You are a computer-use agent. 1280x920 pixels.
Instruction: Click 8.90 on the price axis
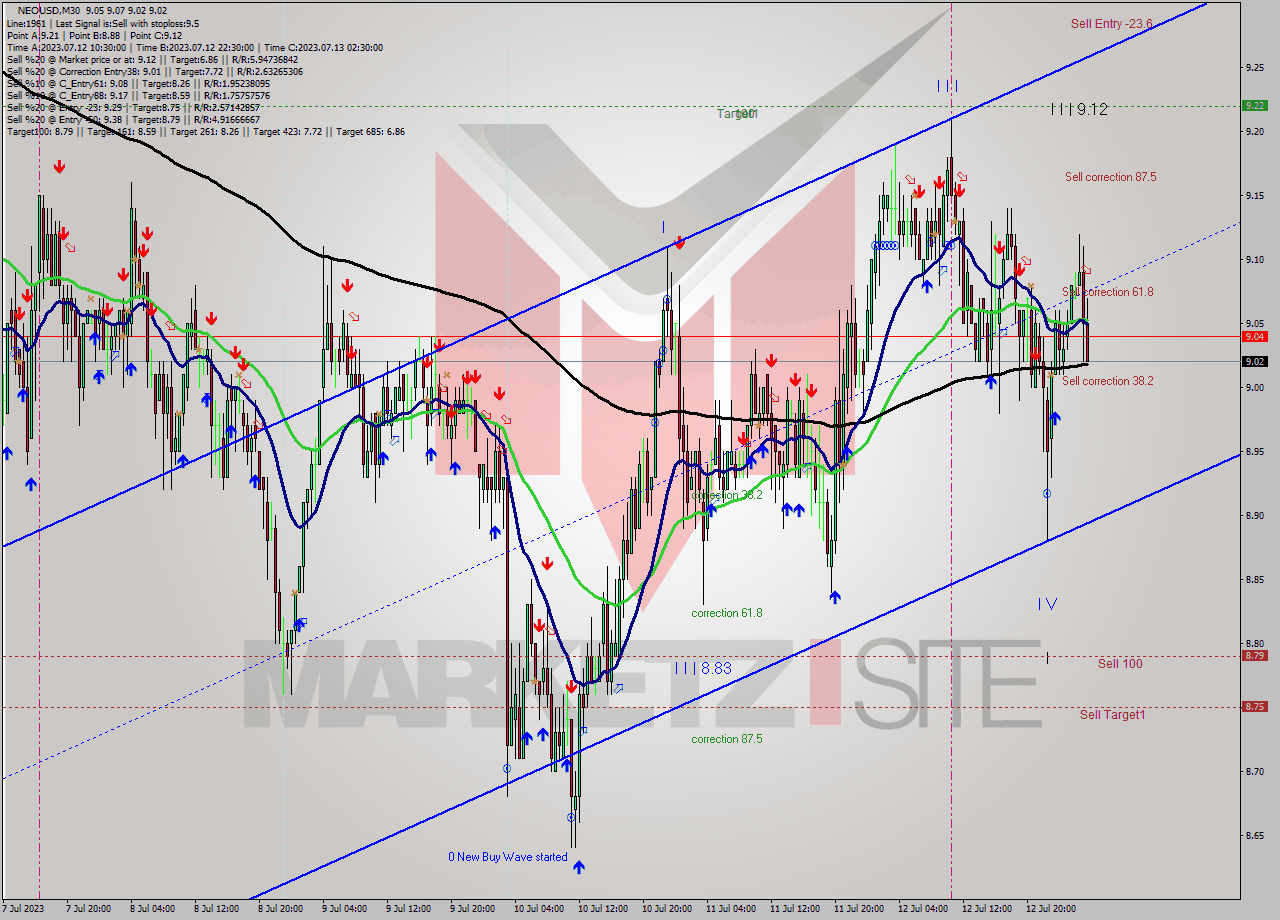click(x=1256, y=515)
